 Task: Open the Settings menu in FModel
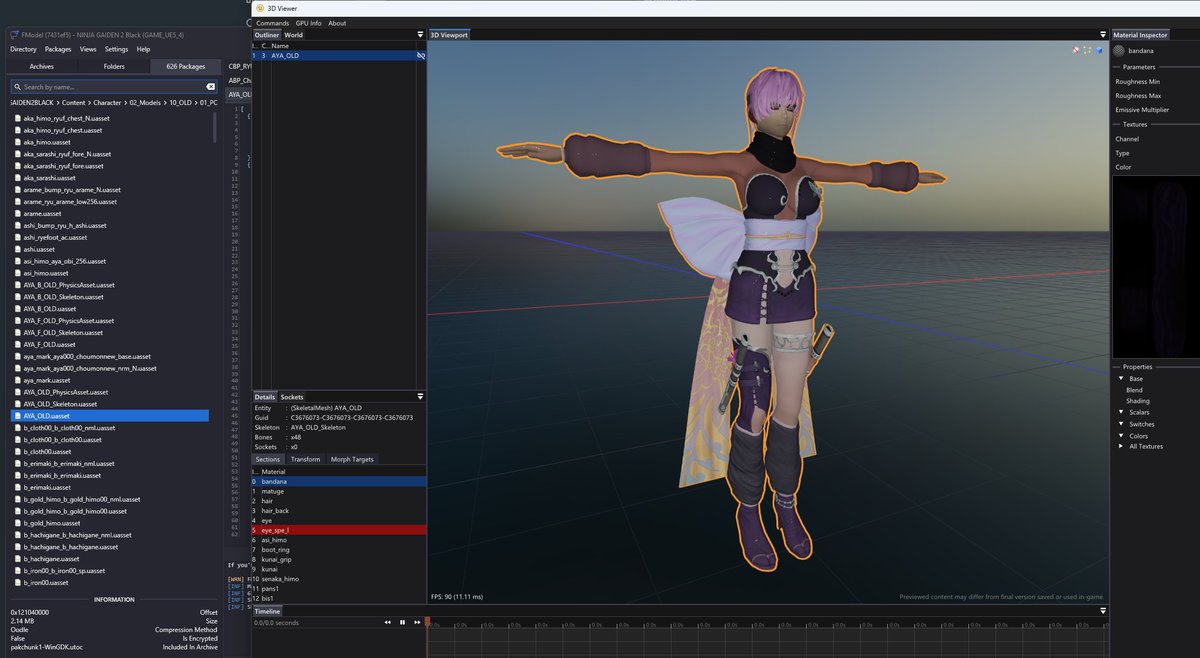(116, 49)
